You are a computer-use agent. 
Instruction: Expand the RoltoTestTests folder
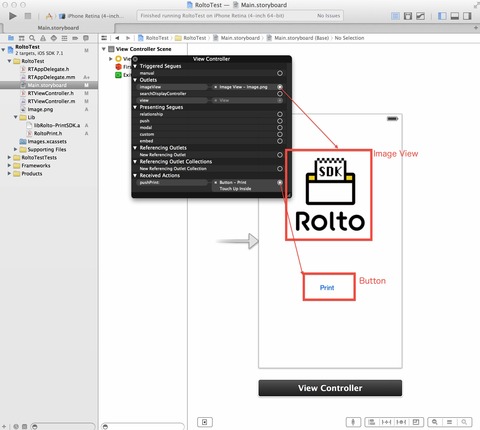point(9,157)
